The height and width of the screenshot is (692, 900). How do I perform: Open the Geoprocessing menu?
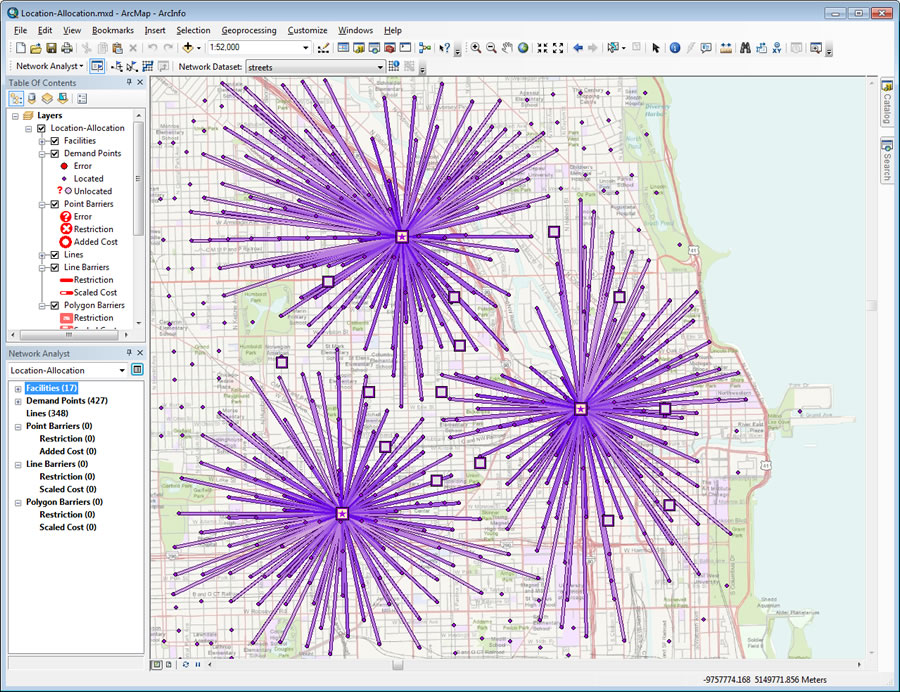(x=248, y=31)
